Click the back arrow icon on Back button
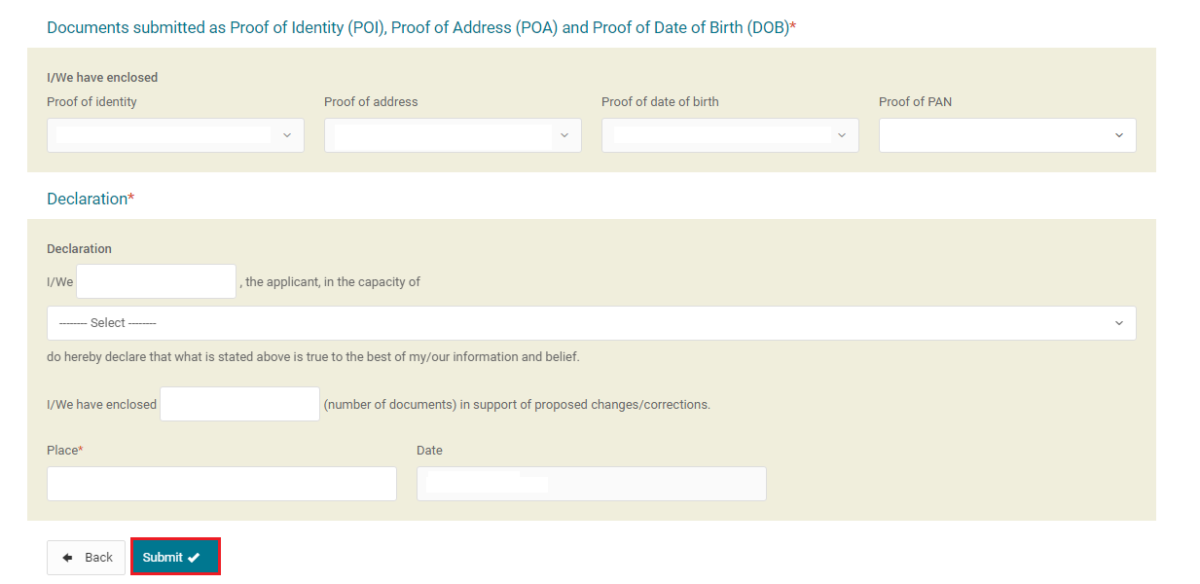Screen dimensions: 1200x584 68,557
